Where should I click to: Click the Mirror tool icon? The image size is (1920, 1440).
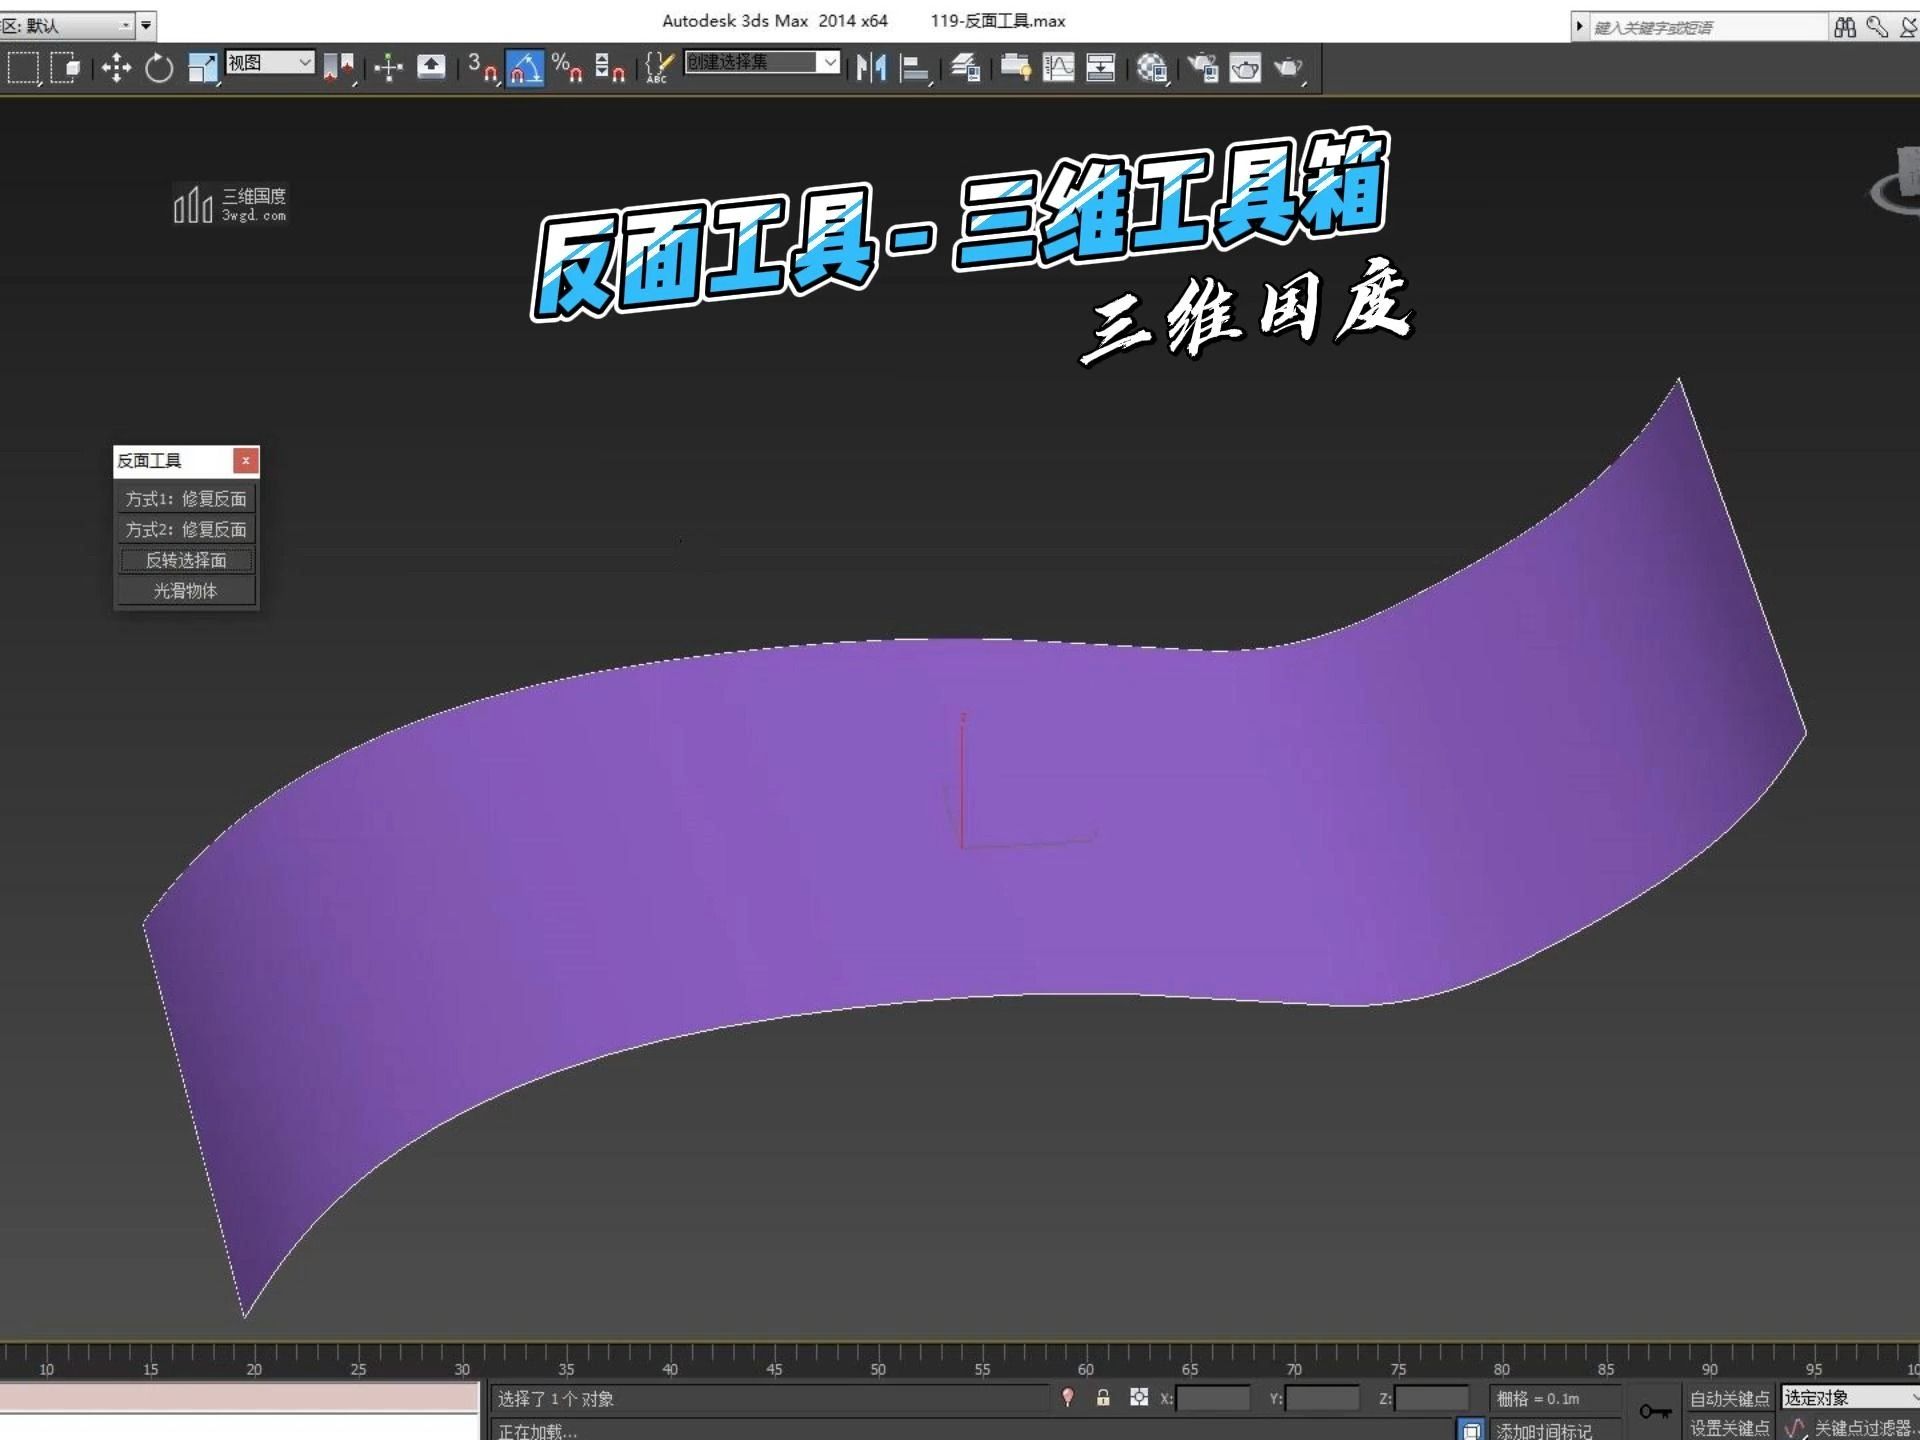click(871, 68)
